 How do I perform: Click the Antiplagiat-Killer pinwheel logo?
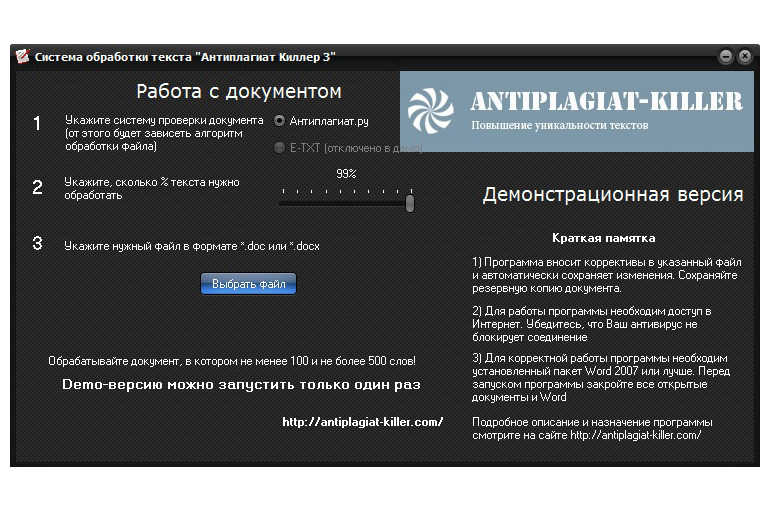431,111
